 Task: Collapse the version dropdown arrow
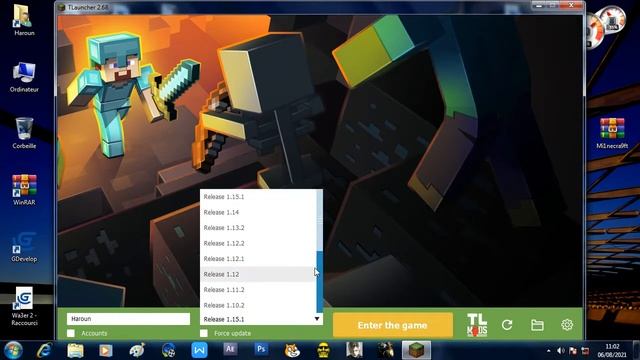317,319
